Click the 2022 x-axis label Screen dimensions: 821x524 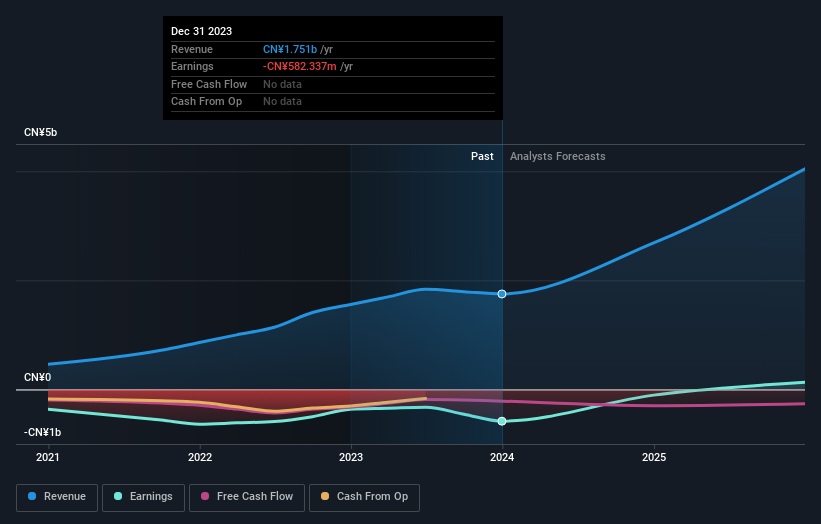[200, 458]
